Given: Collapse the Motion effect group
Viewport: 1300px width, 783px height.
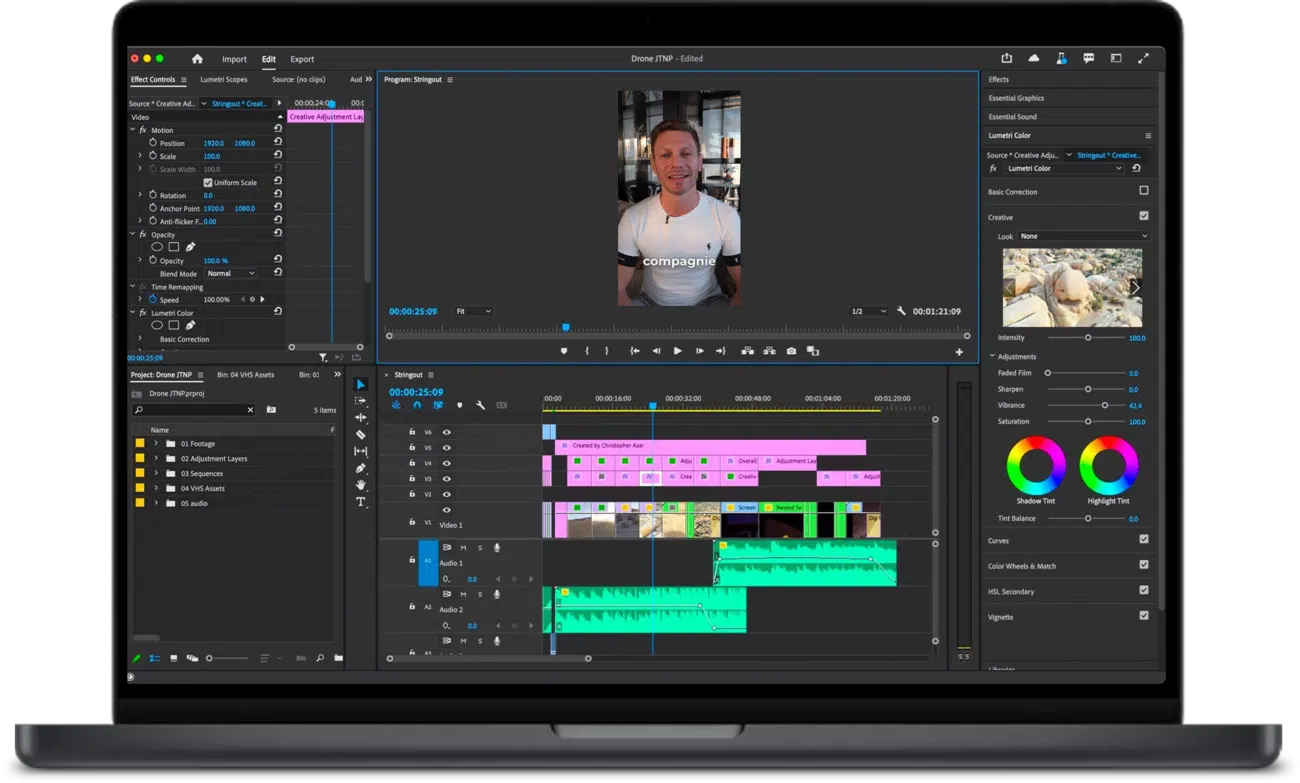Looking at the screenshot, I should [133, 130].
